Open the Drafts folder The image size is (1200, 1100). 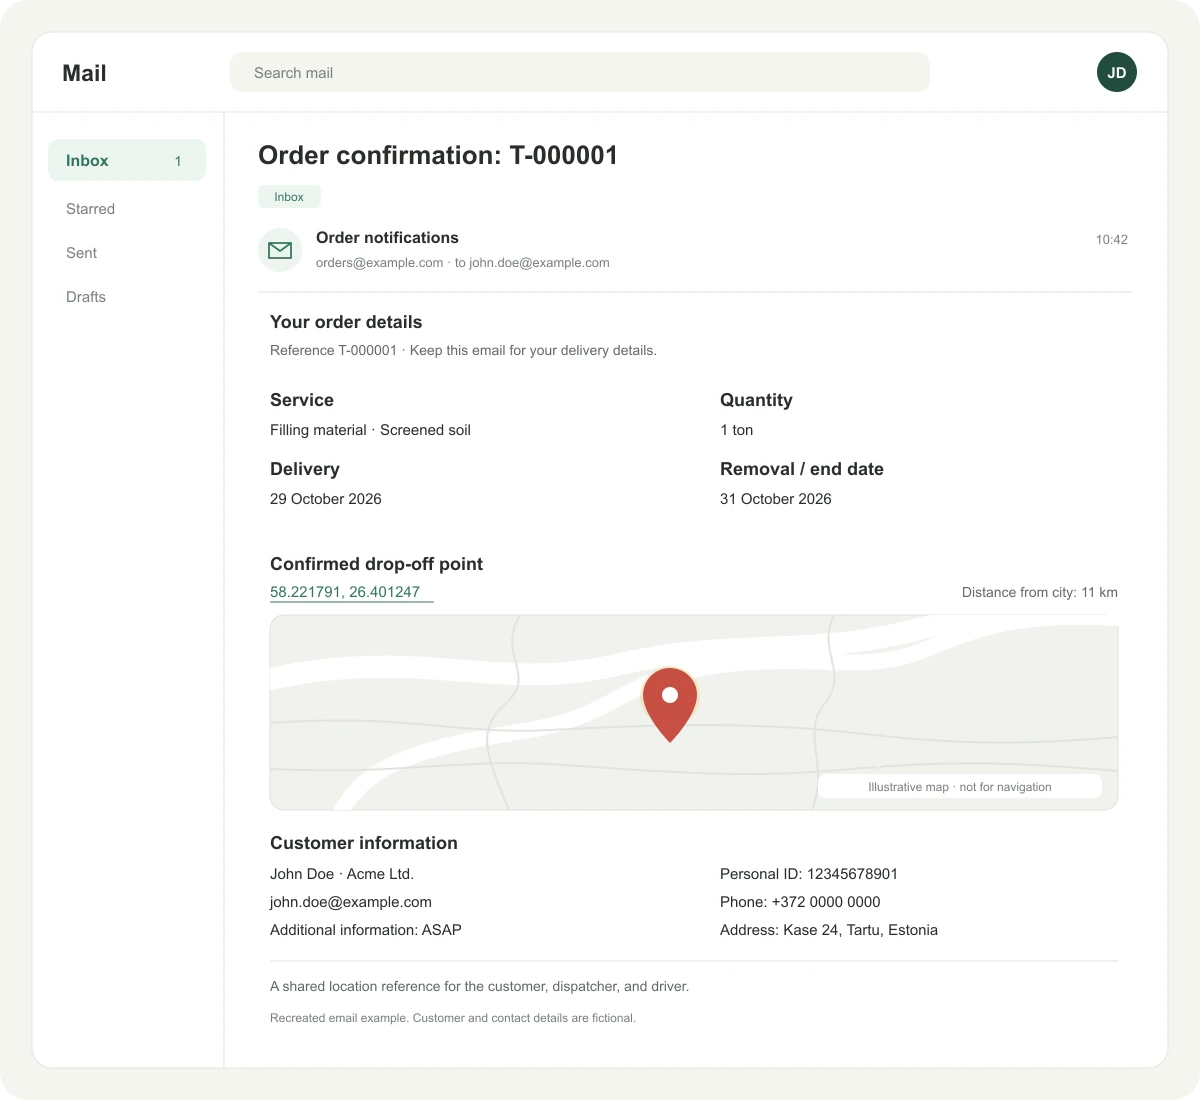tap(85, 297)
